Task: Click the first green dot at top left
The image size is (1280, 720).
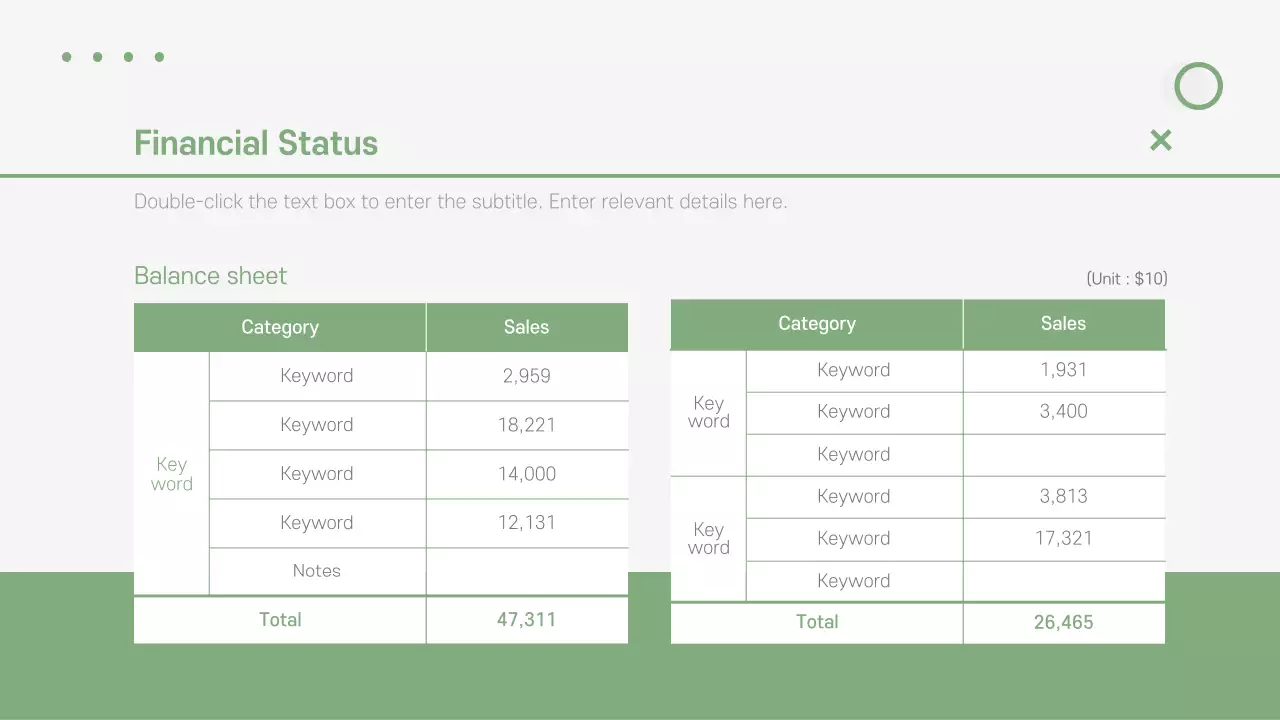Action: (67, 57)
